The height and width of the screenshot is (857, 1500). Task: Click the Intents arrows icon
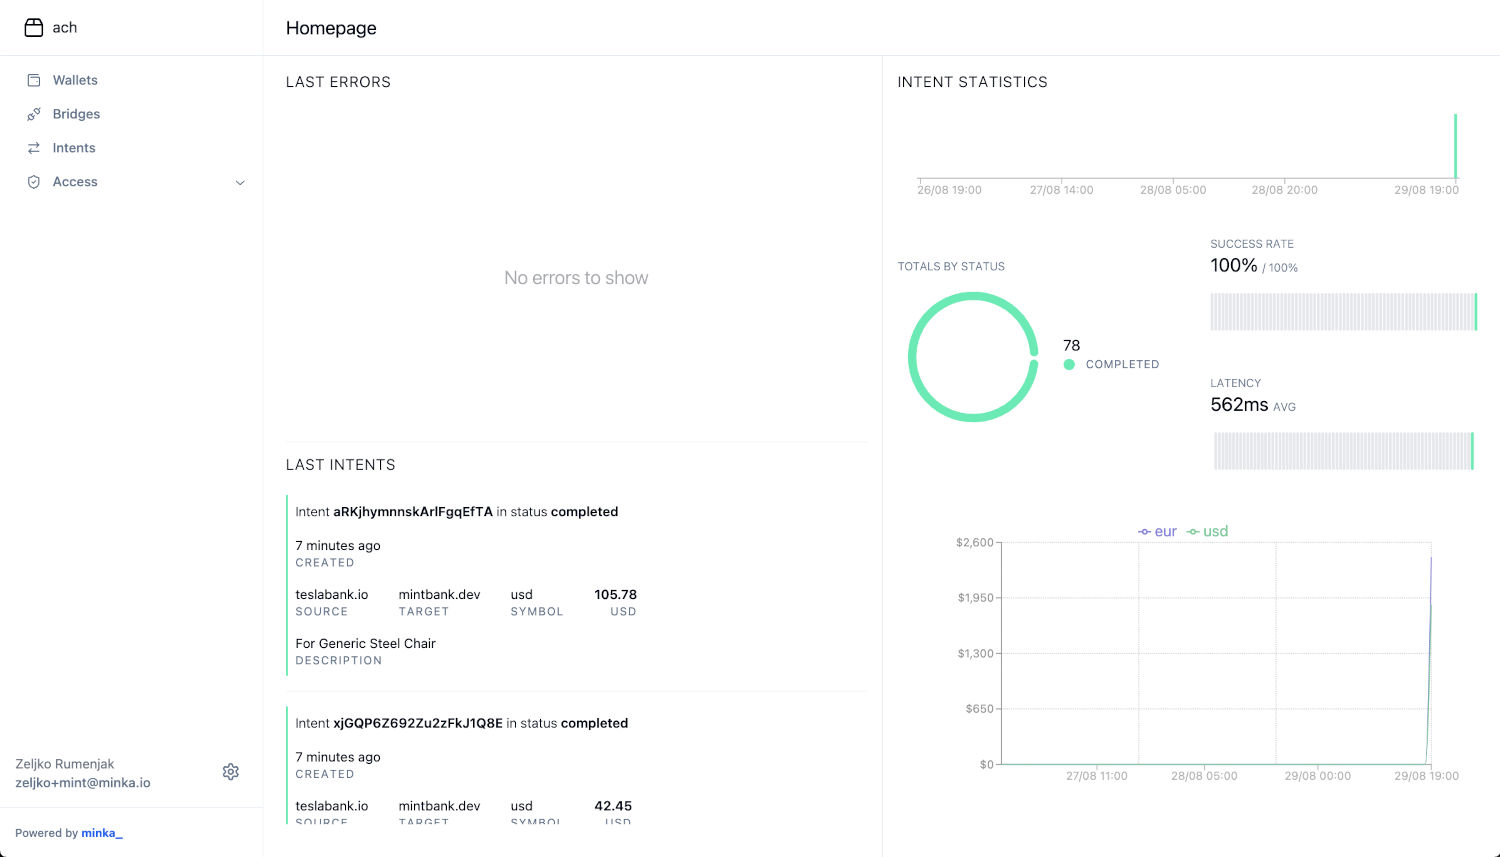(34, 148)
